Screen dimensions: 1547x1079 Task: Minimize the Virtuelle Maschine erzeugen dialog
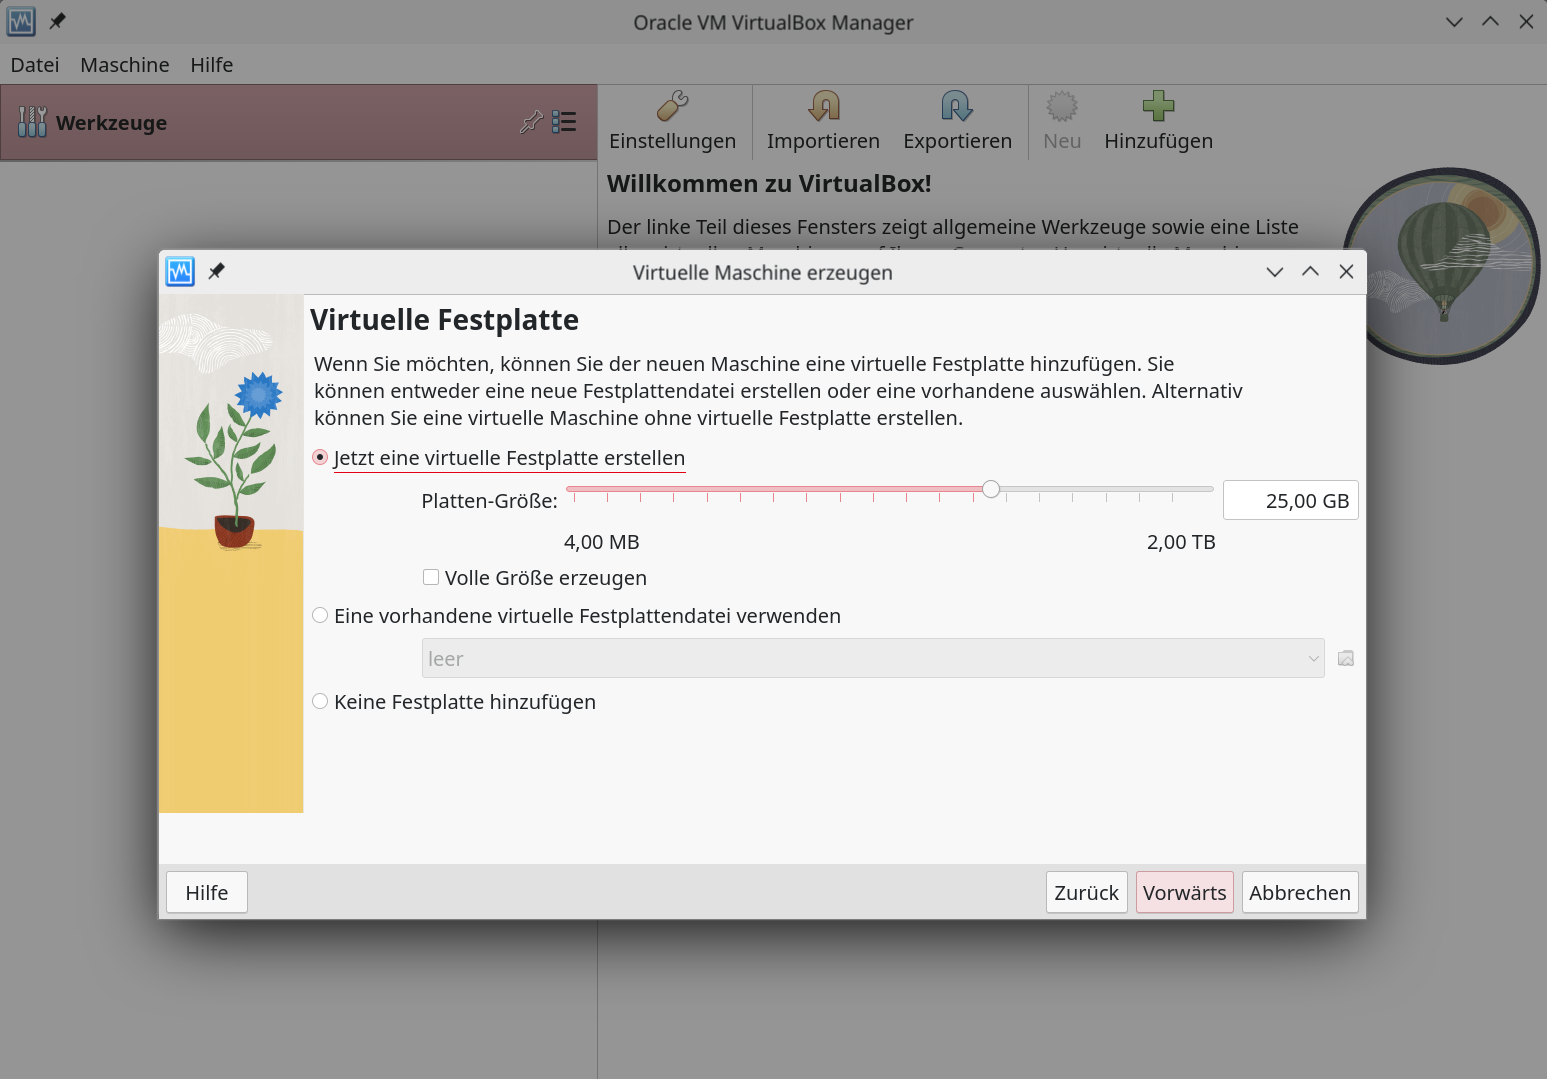1275,272
